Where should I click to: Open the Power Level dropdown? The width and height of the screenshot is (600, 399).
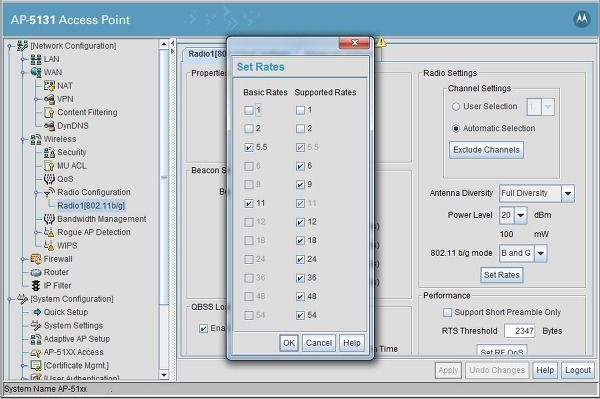(520, 215)
